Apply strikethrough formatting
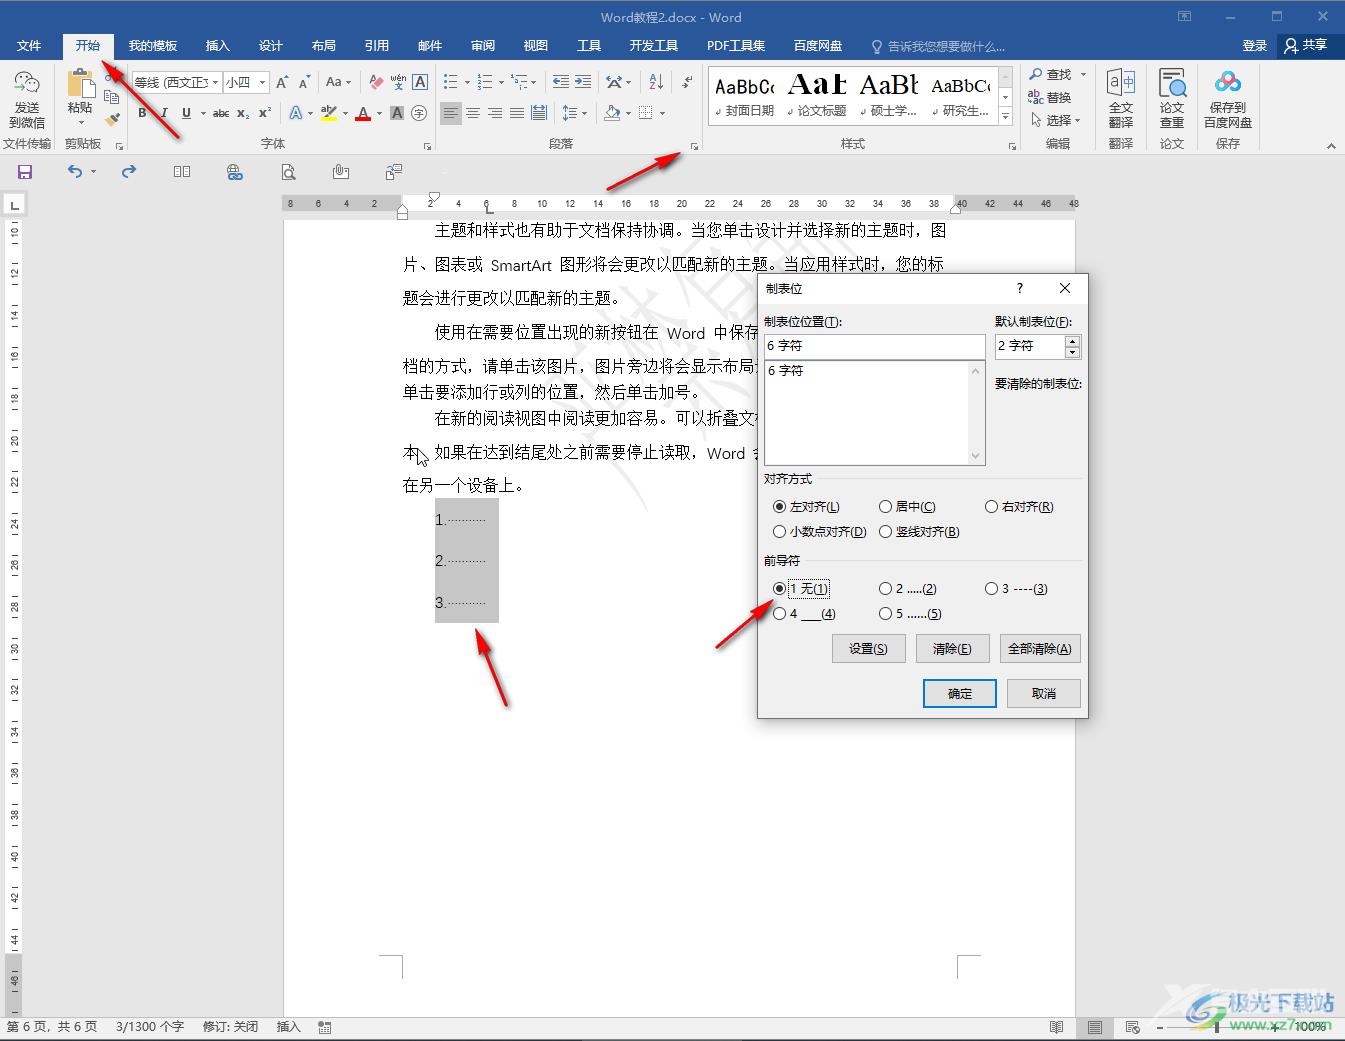This screenshot has width=1345, height=1041. [x=221, y=113]
